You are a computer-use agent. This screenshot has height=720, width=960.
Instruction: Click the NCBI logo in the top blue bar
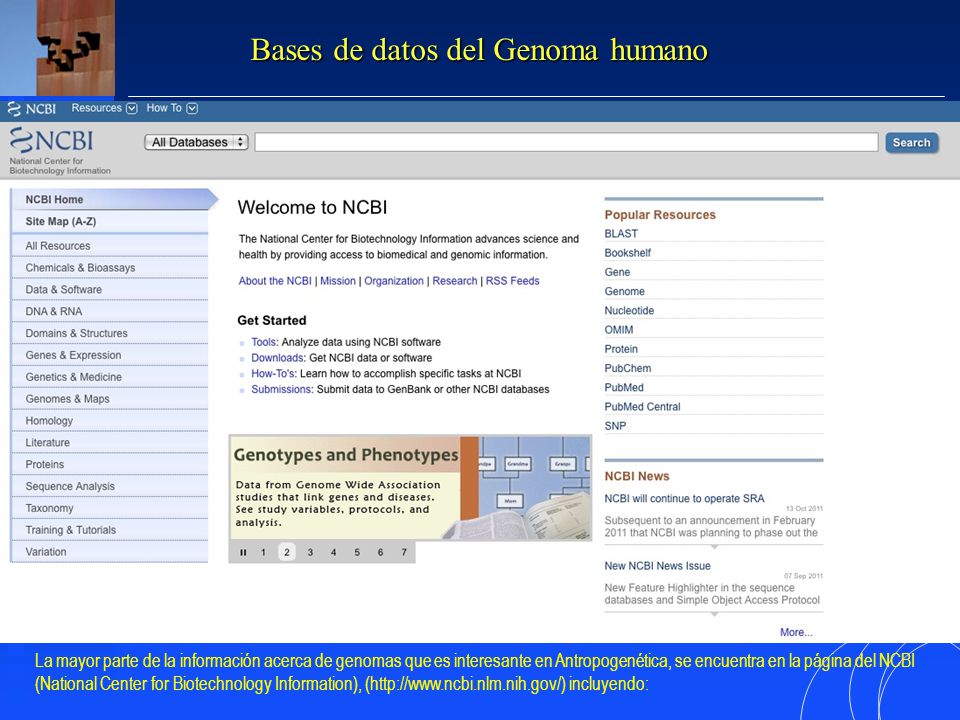pyautogui.click(x=31, y=109)
